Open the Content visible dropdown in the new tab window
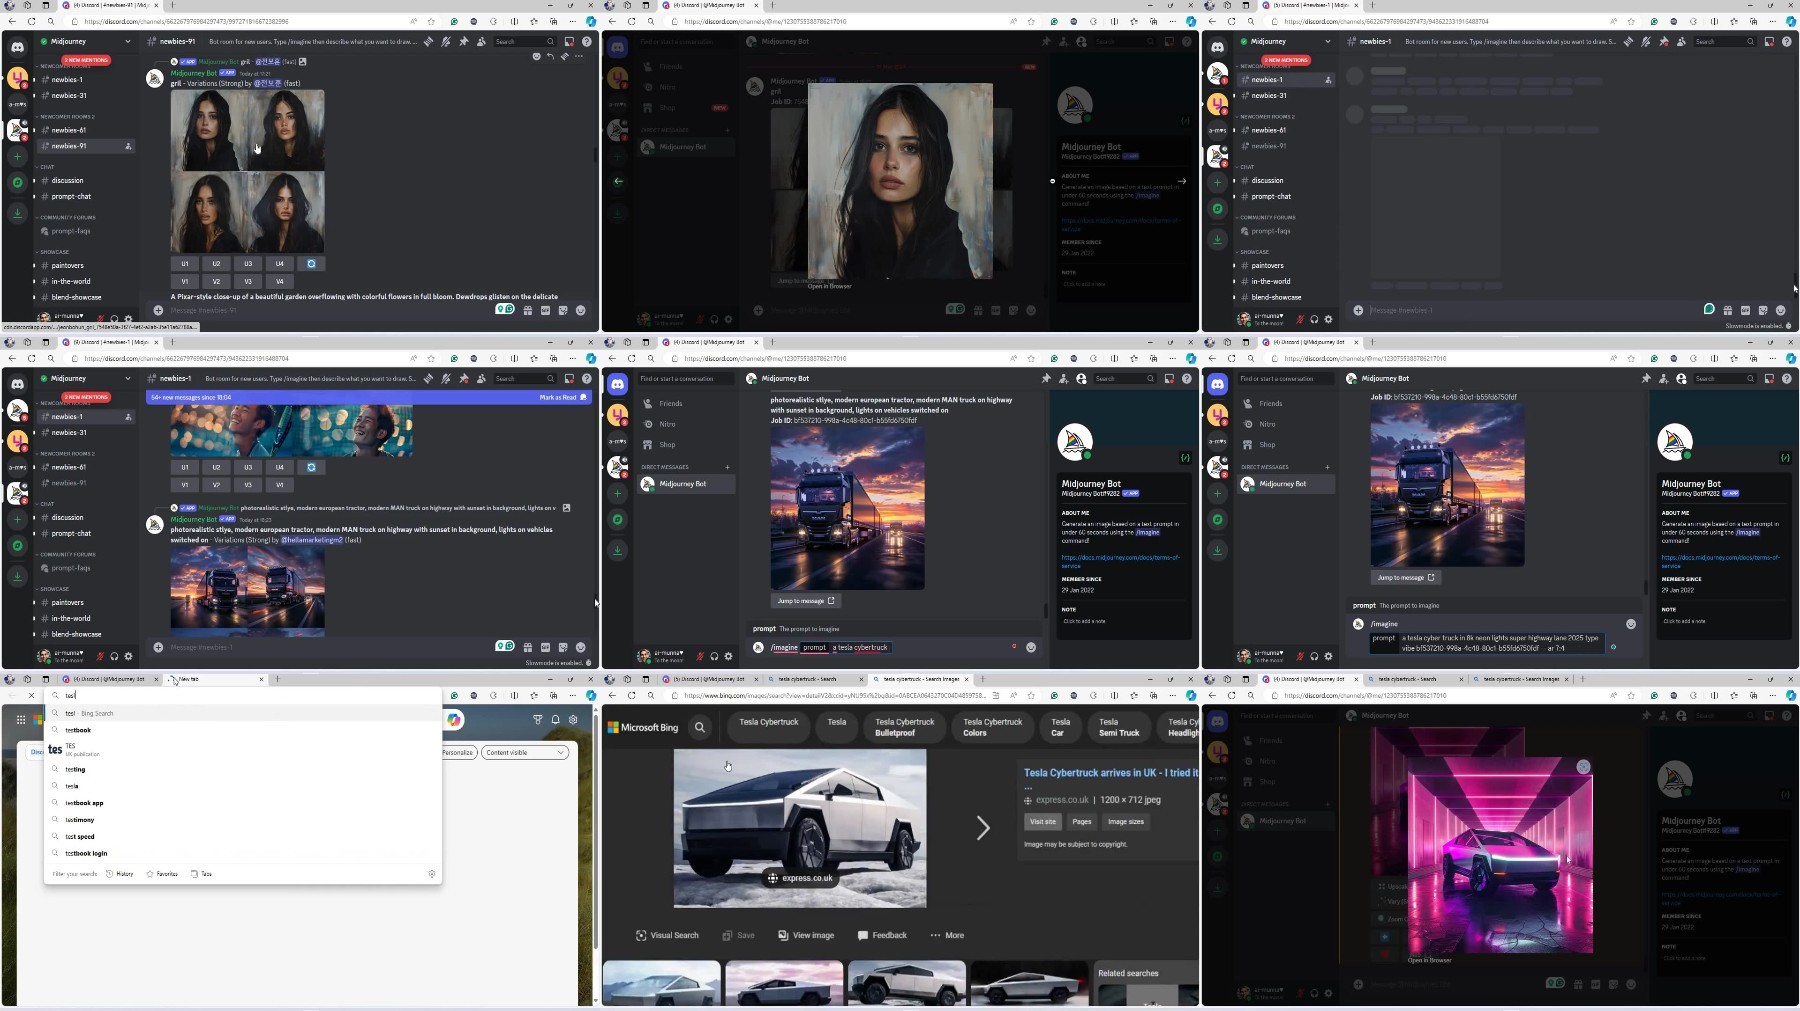The image size is (1800, 1011). (525, 752)
